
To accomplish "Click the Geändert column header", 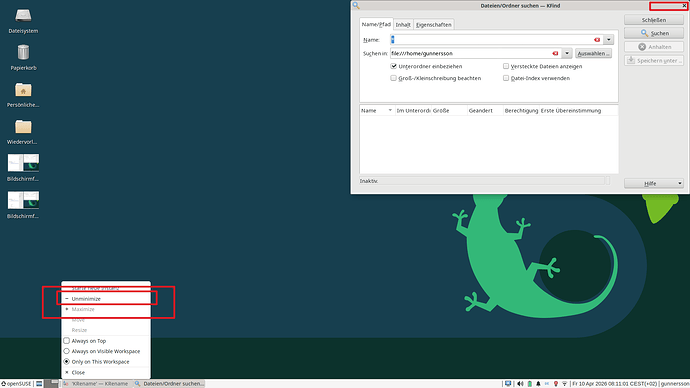I will (485, 110).
